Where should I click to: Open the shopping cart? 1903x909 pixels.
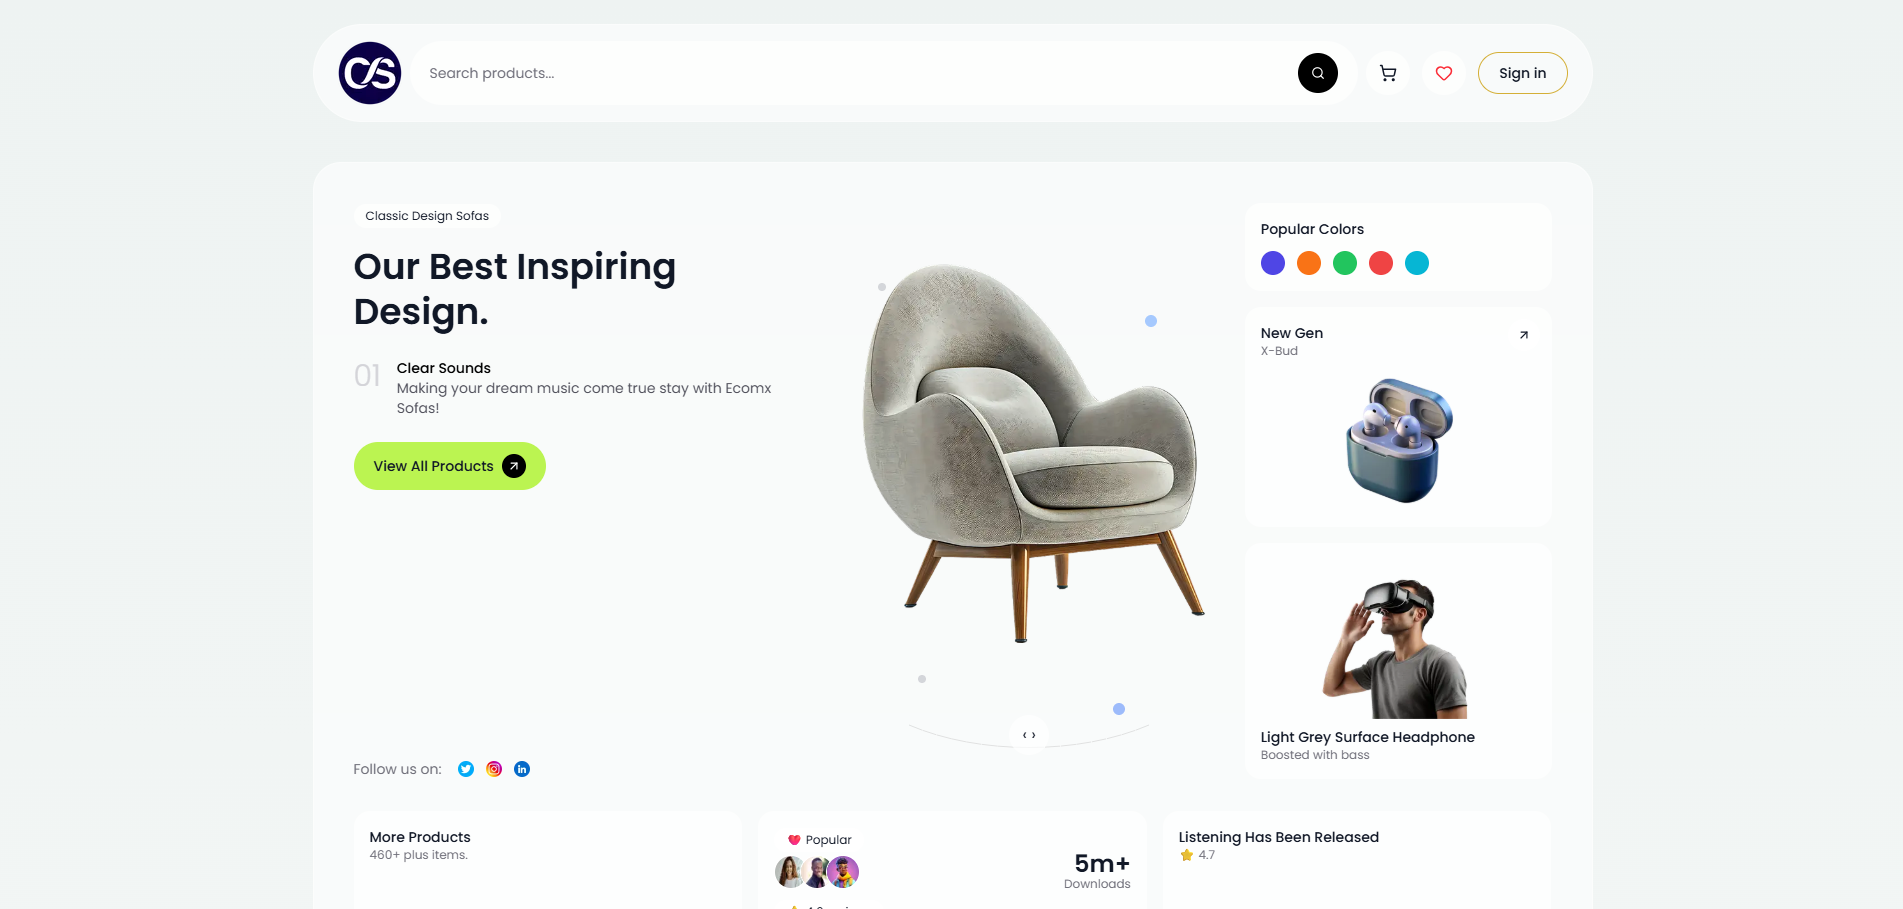pyautogui.click(x=1388, y=73)
